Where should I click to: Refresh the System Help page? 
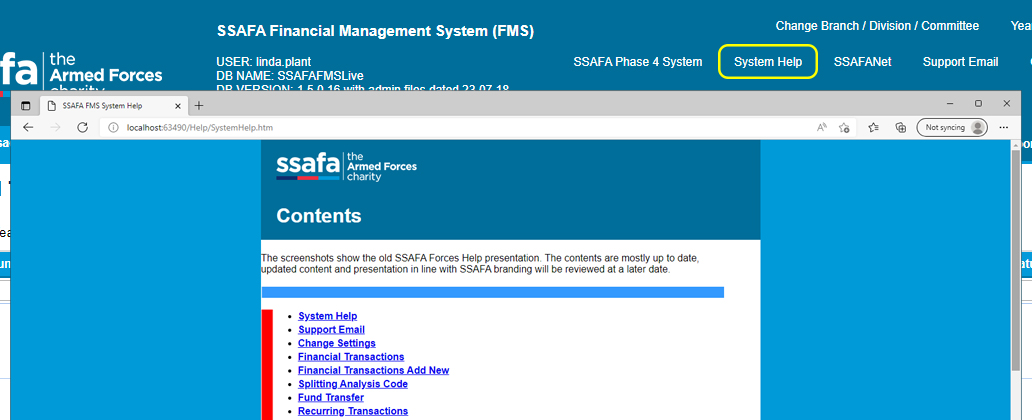pos(83,127)
